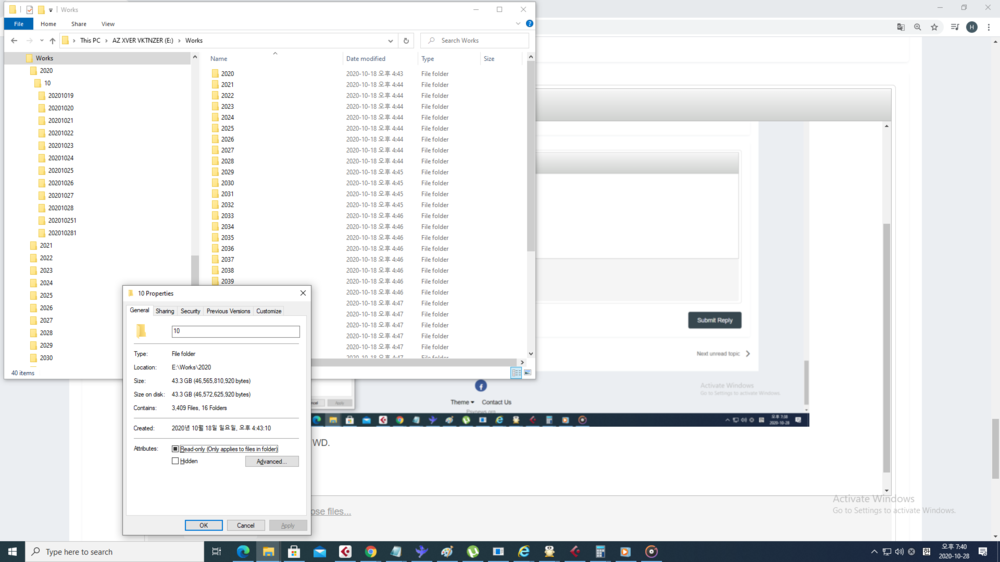The width and height of the screenshot is (1000, 562).
Task: Expand the address bar history dropdown
Action: [x=390, y=41]
